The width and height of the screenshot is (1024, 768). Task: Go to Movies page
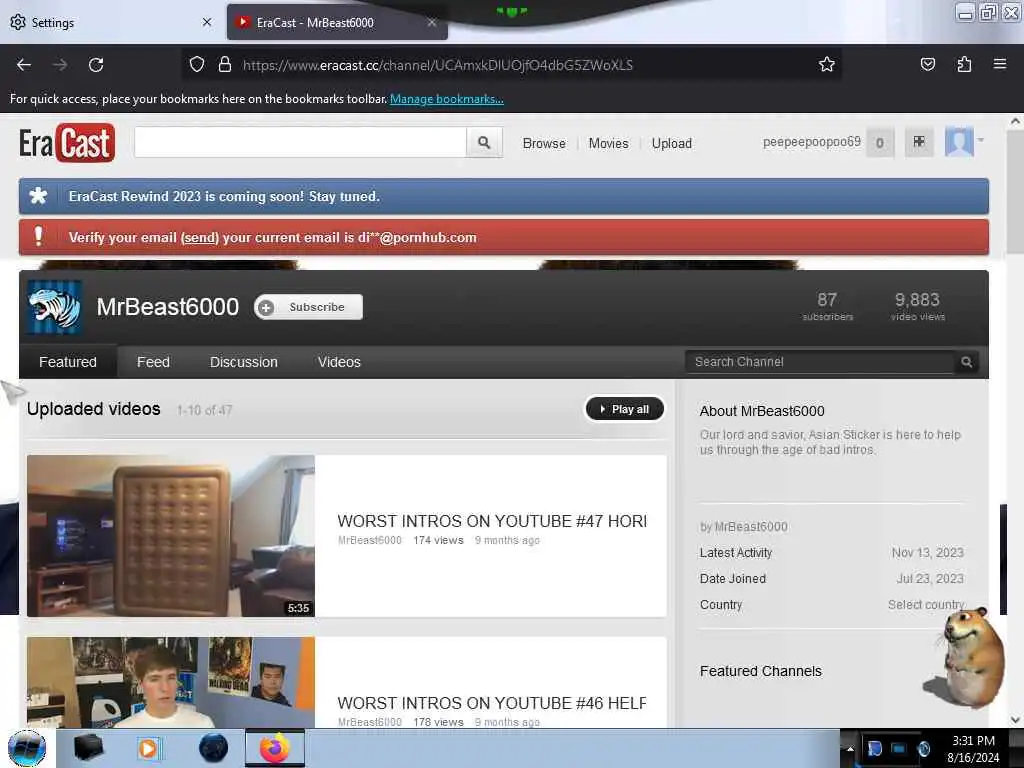(608, 143)
